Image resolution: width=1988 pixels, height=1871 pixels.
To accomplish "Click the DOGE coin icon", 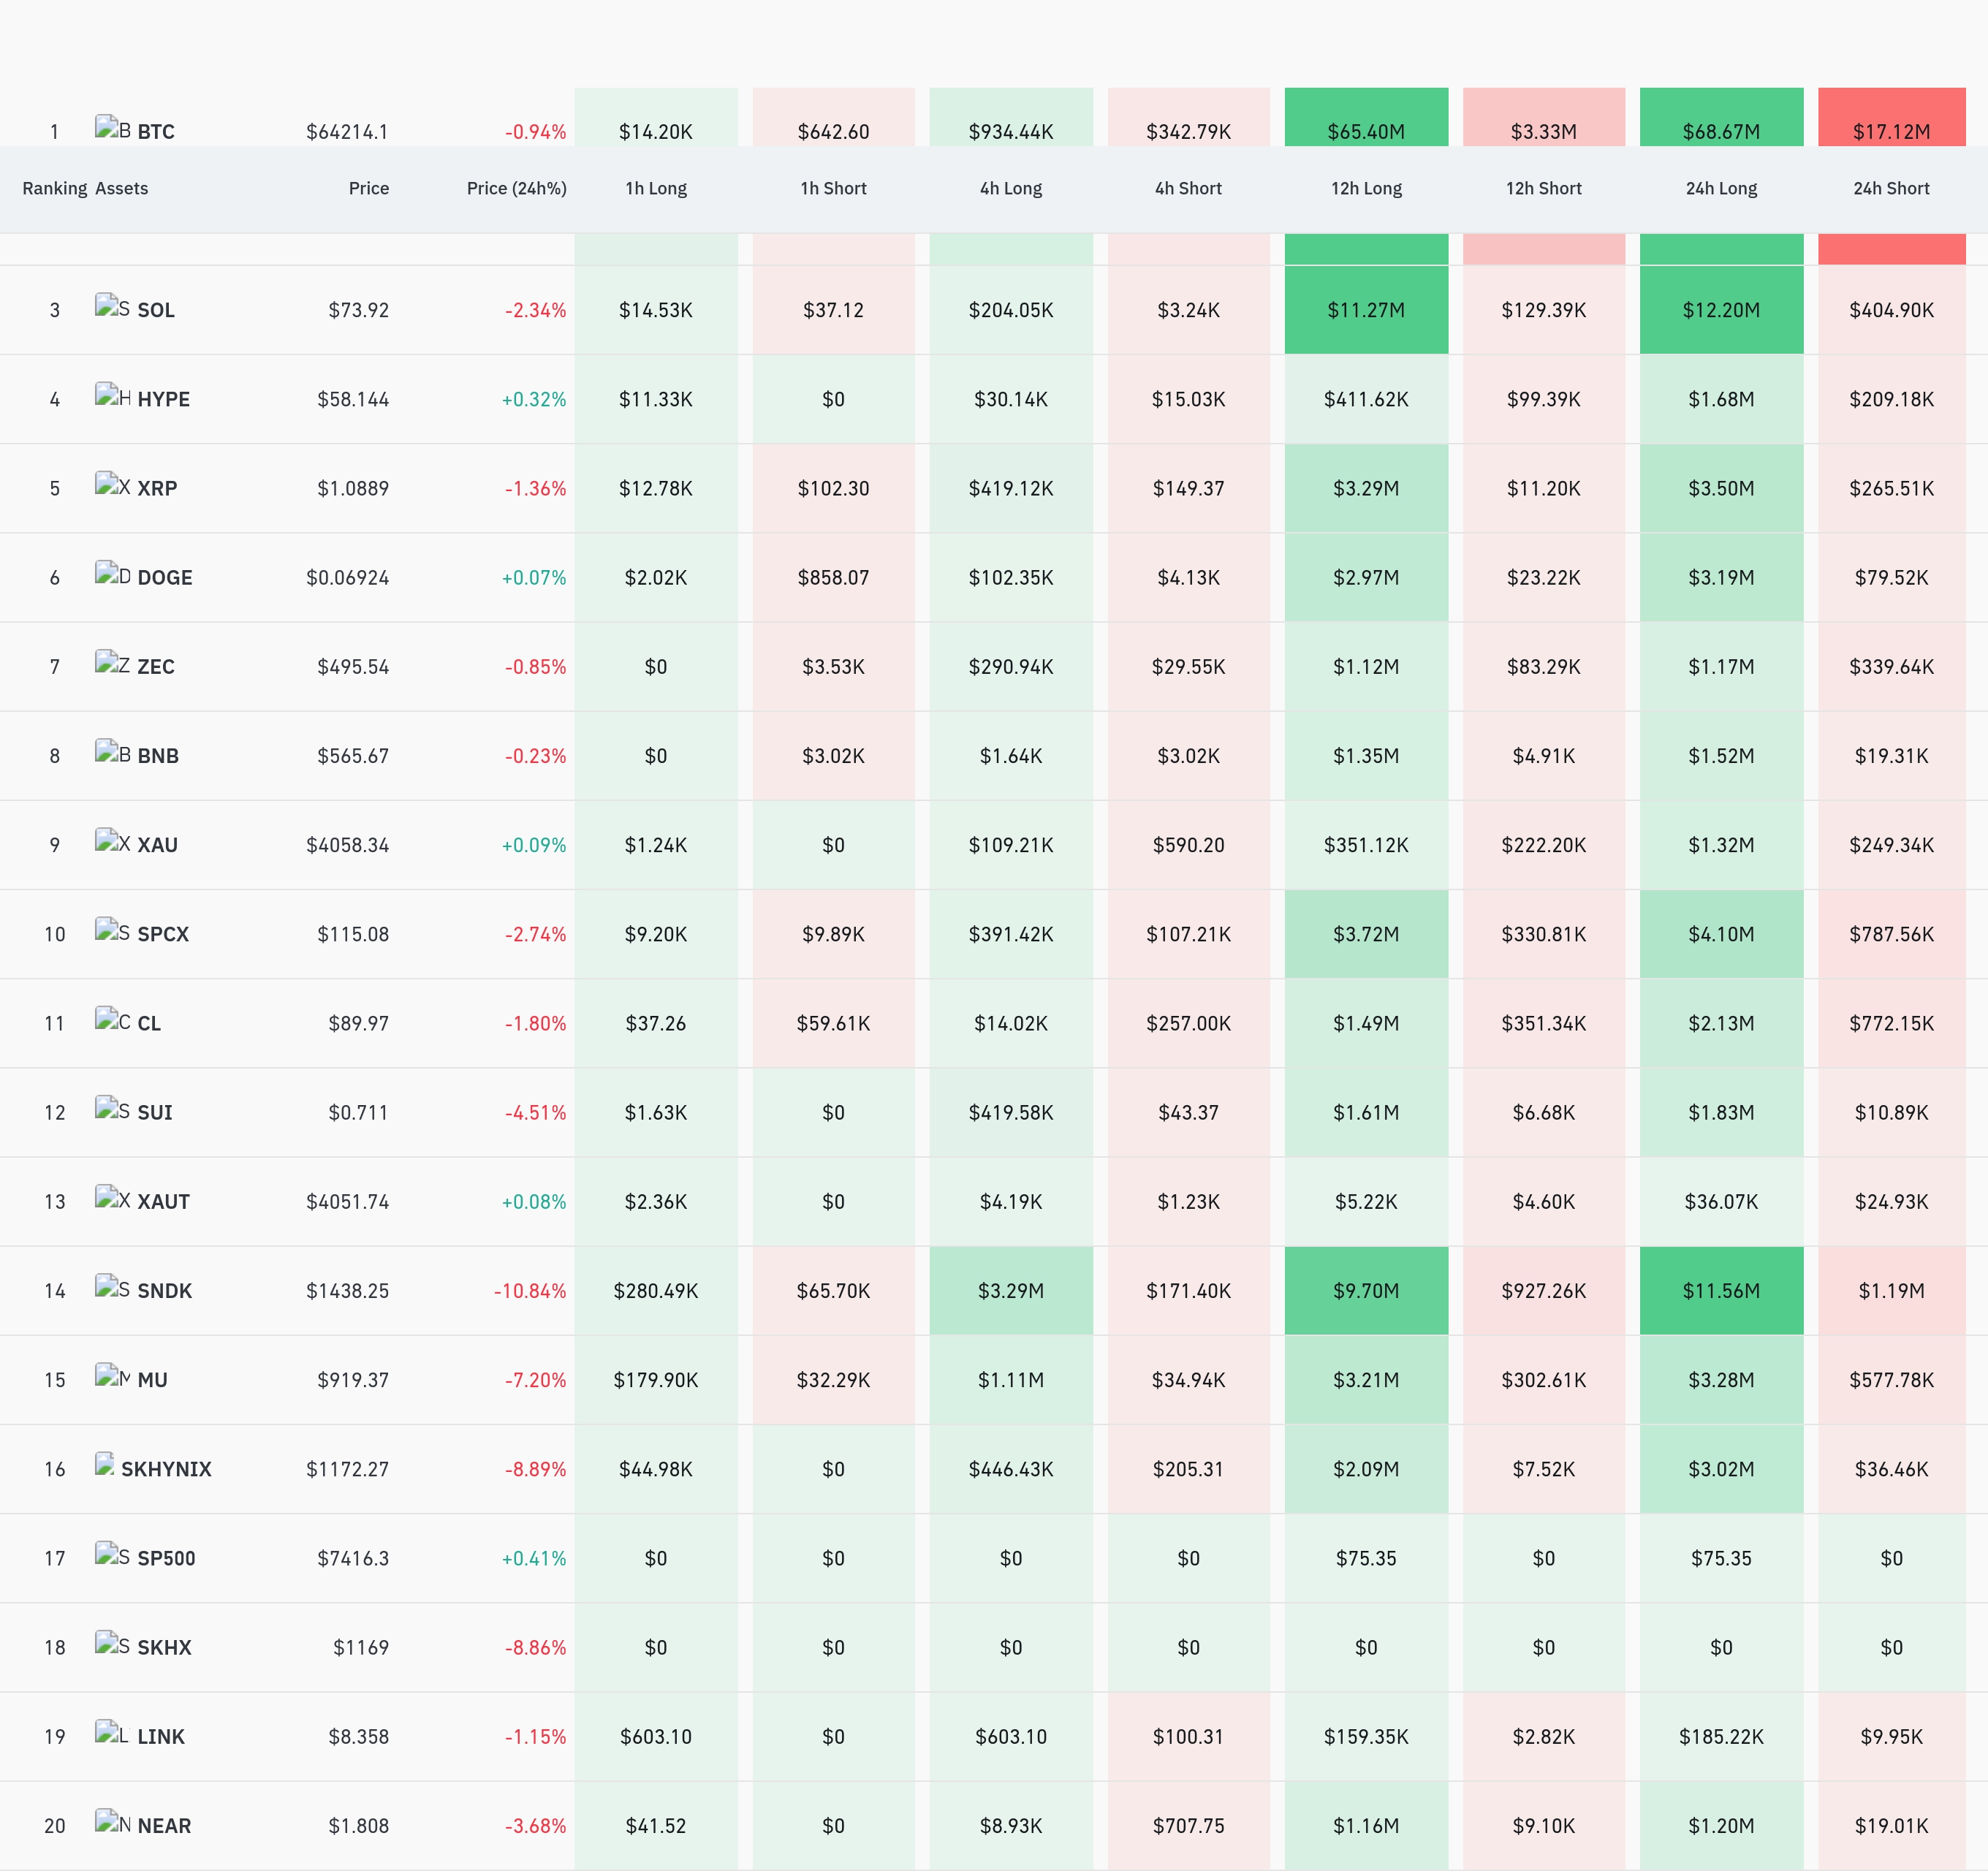I will pyautogui.click(x=113, y=572).
